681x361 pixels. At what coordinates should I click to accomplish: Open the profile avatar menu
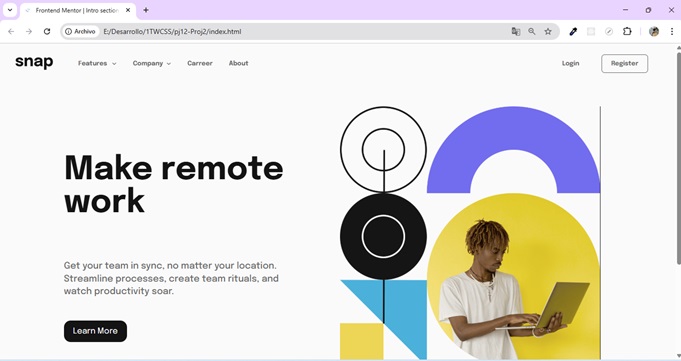click(654, 31)
